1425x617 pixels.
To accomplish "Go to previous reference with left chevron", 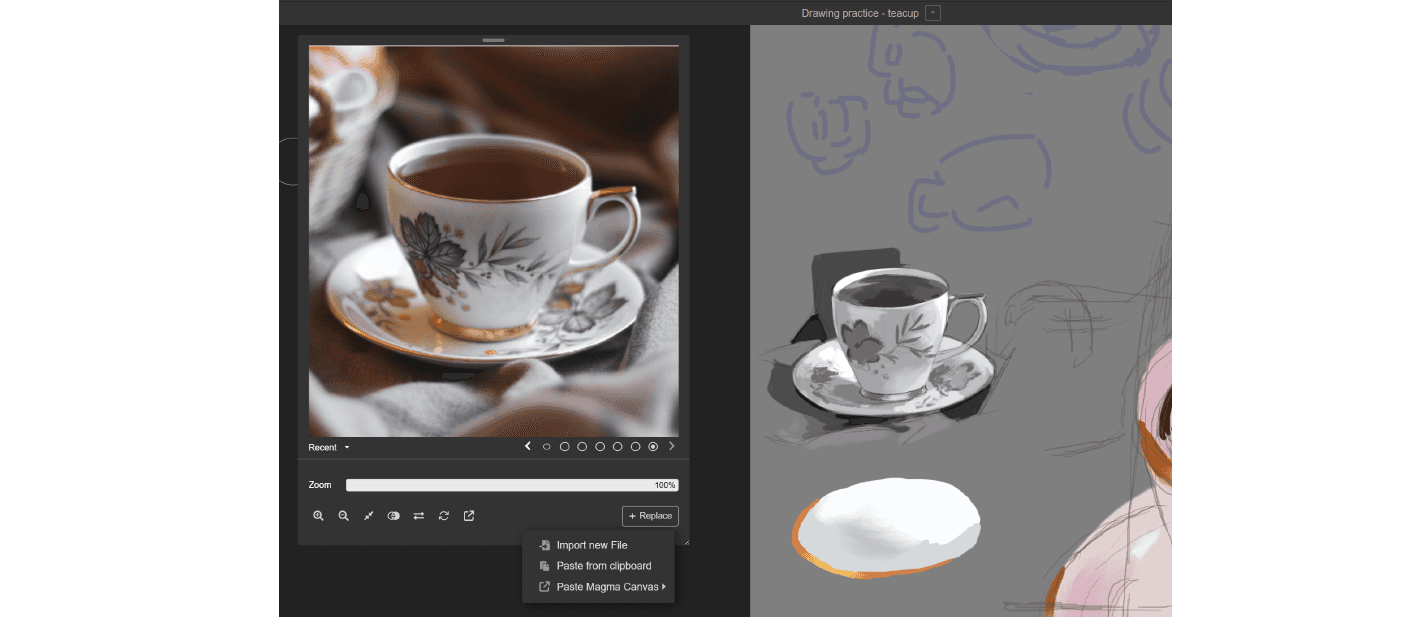I will (528, 447).
